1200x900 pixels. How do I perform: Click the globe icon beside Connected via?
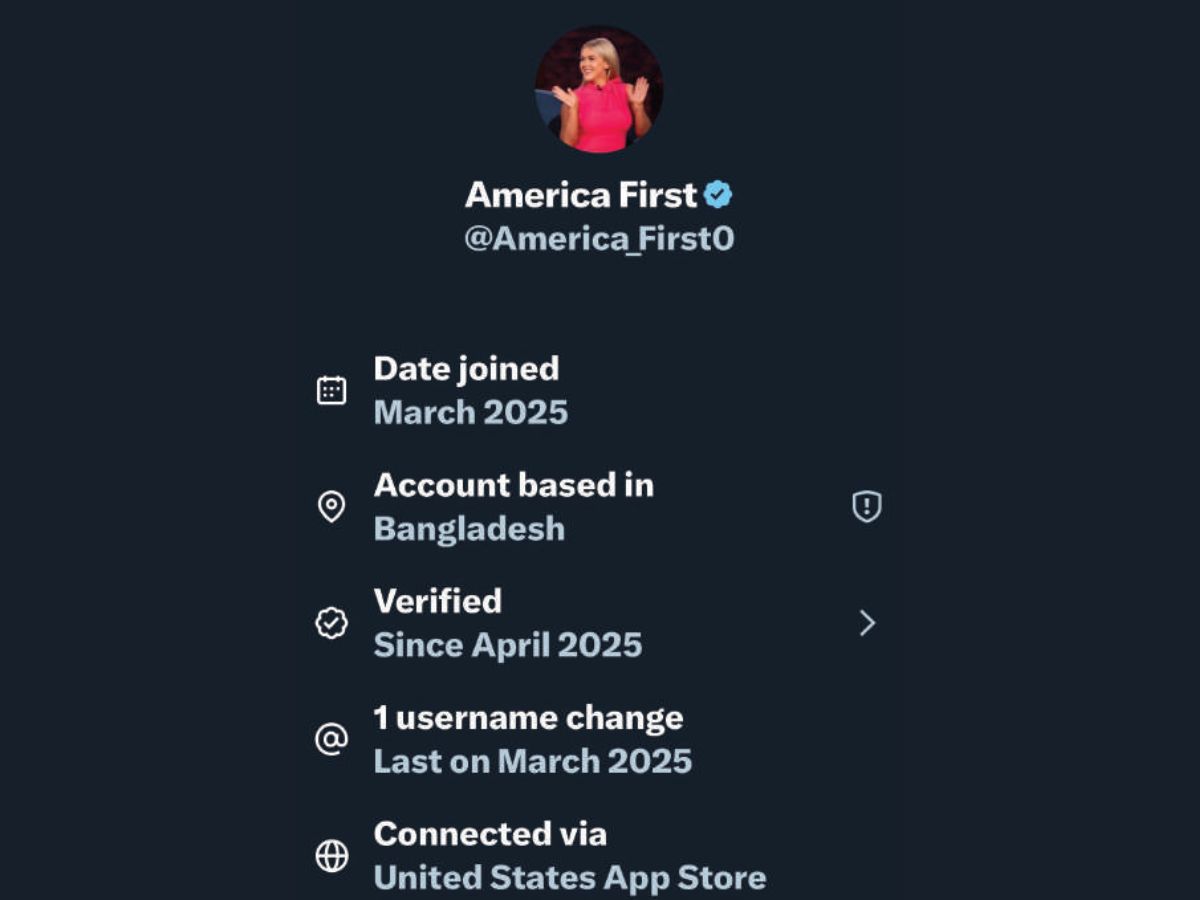pos(331,856)
